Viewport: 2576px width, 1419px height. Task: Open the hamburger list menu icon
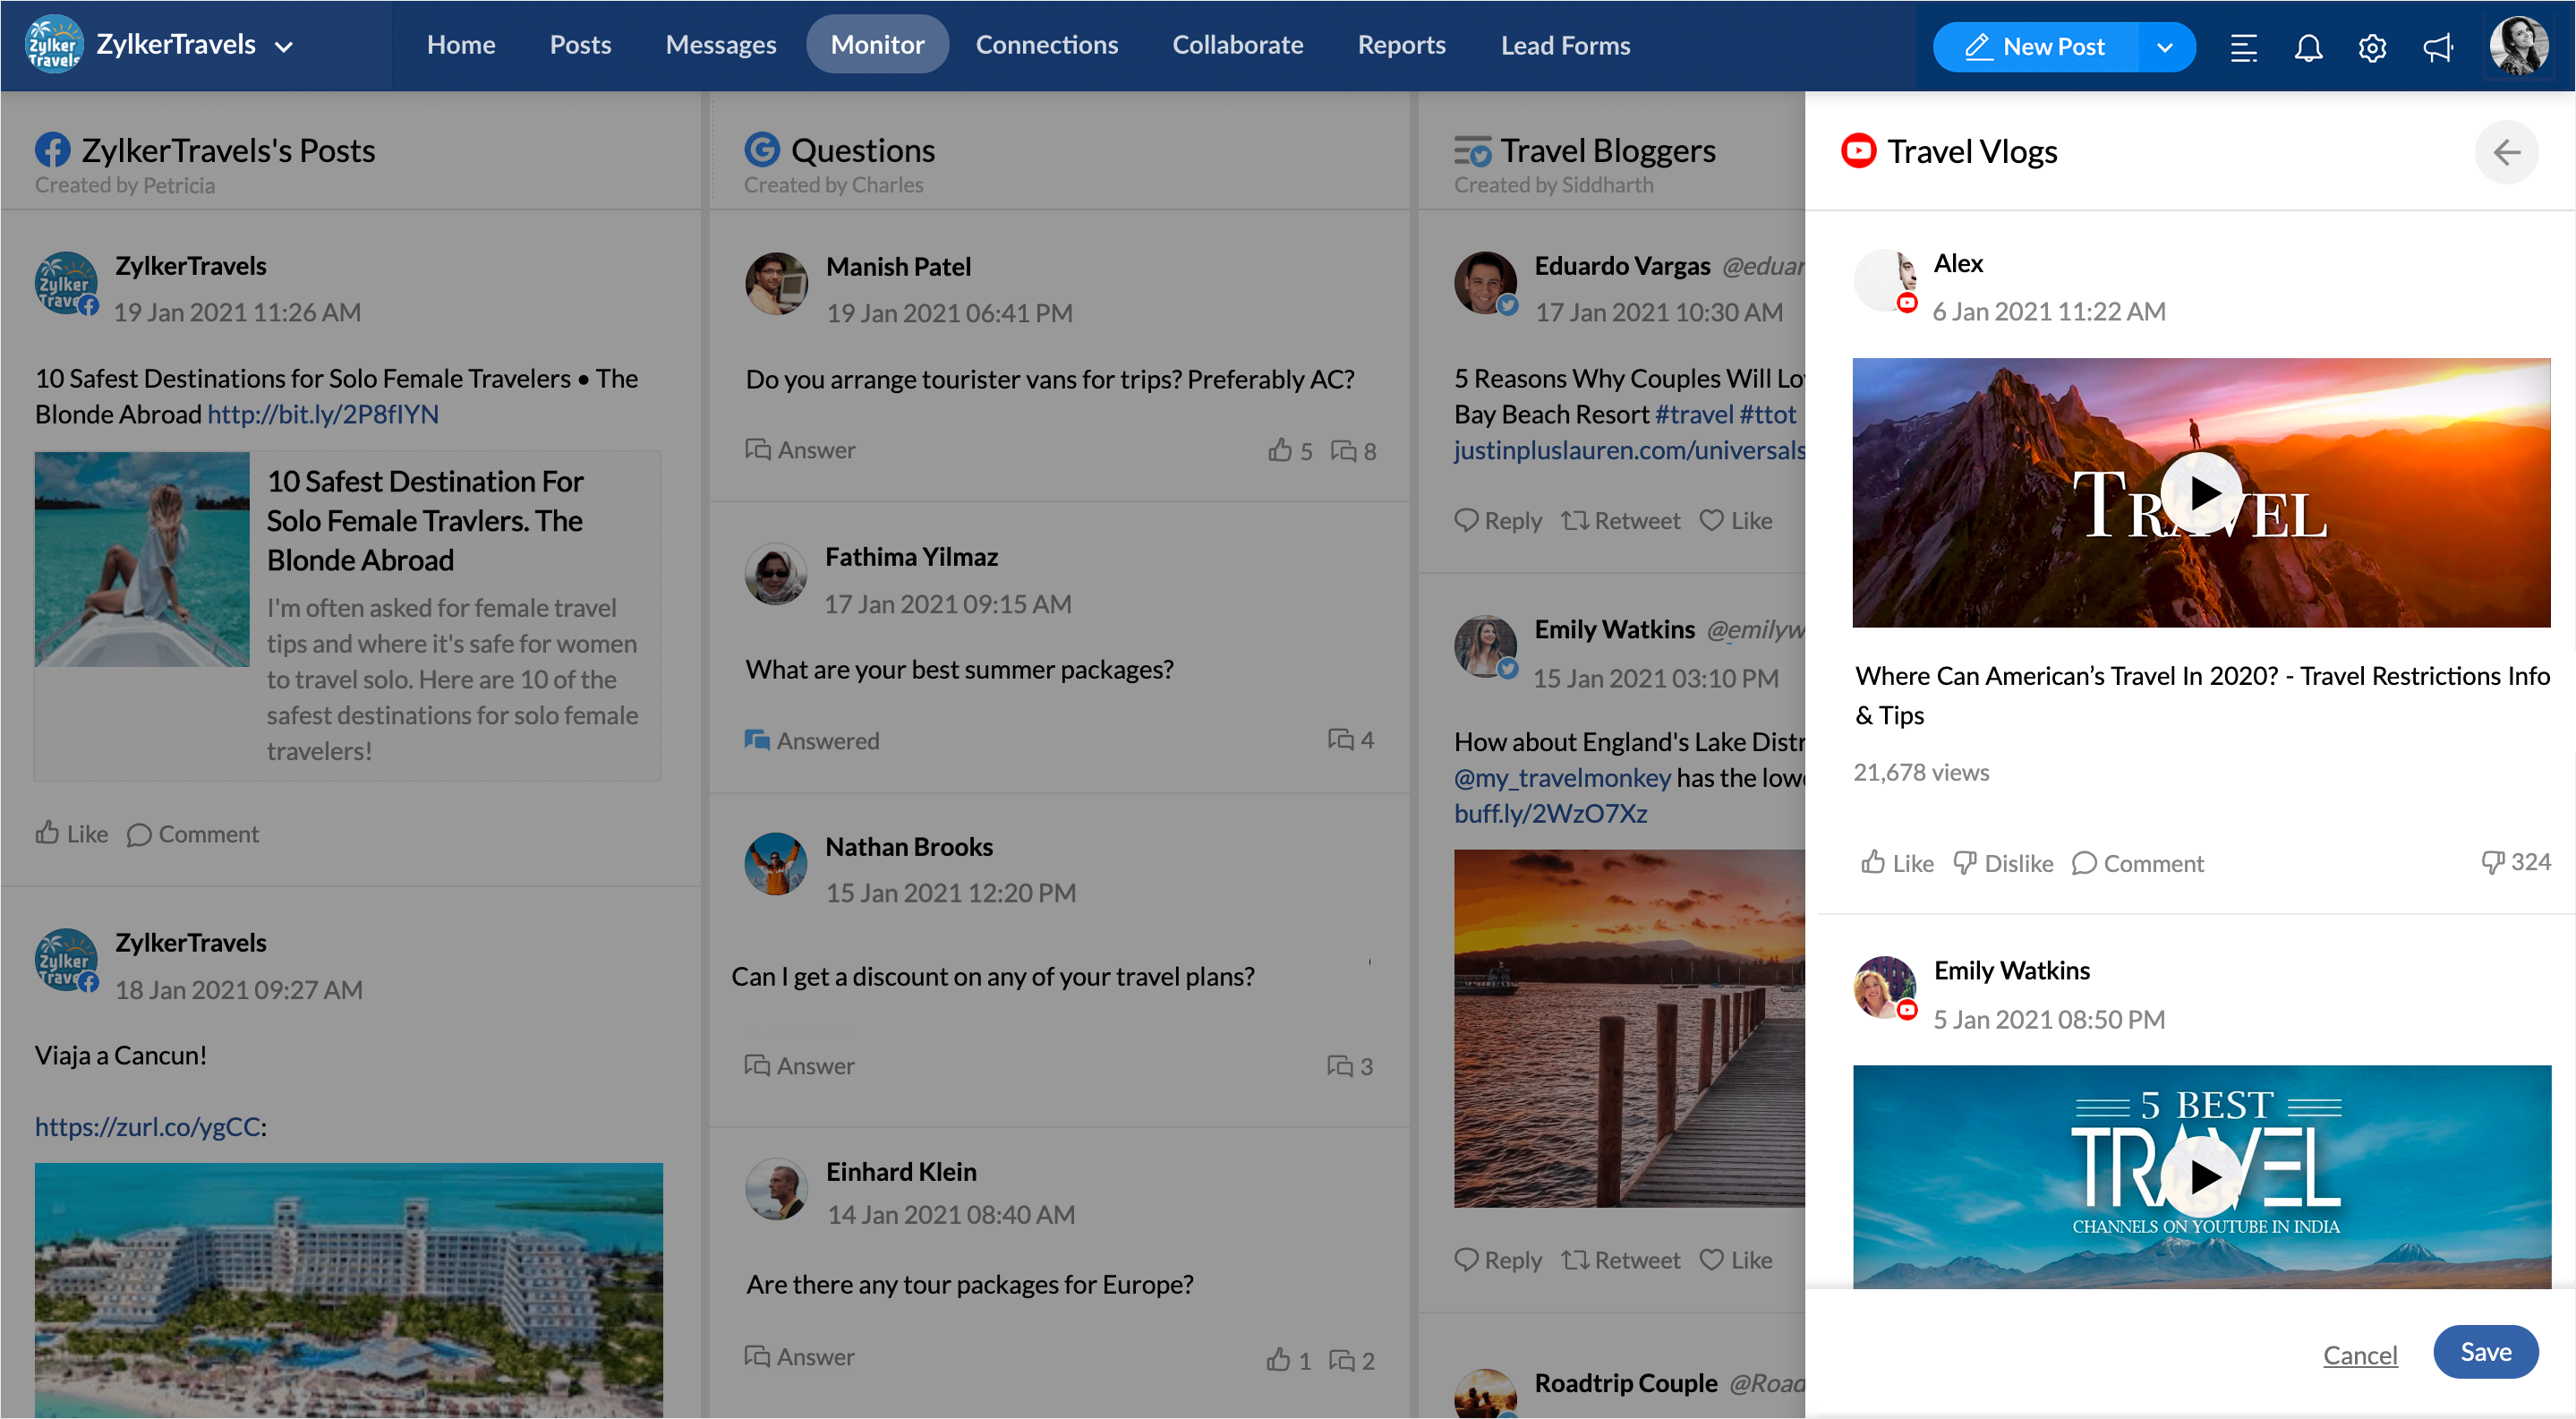(x=2243, y=47)
